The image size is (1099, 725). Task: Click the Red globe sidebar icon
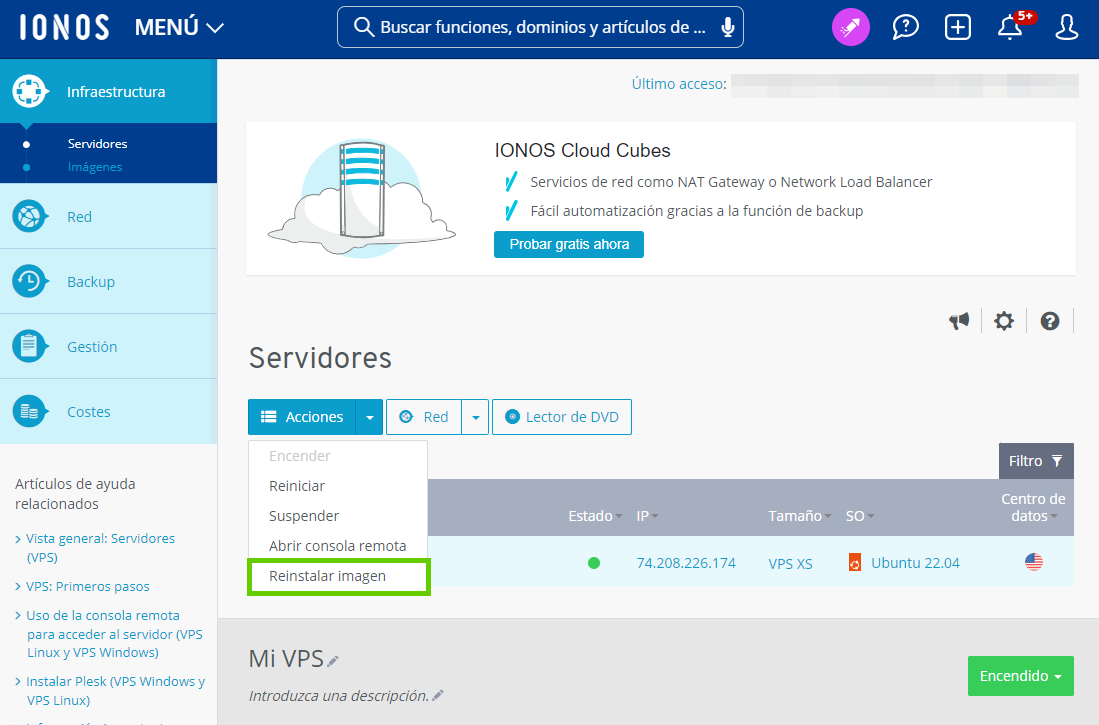click(29, 217)
